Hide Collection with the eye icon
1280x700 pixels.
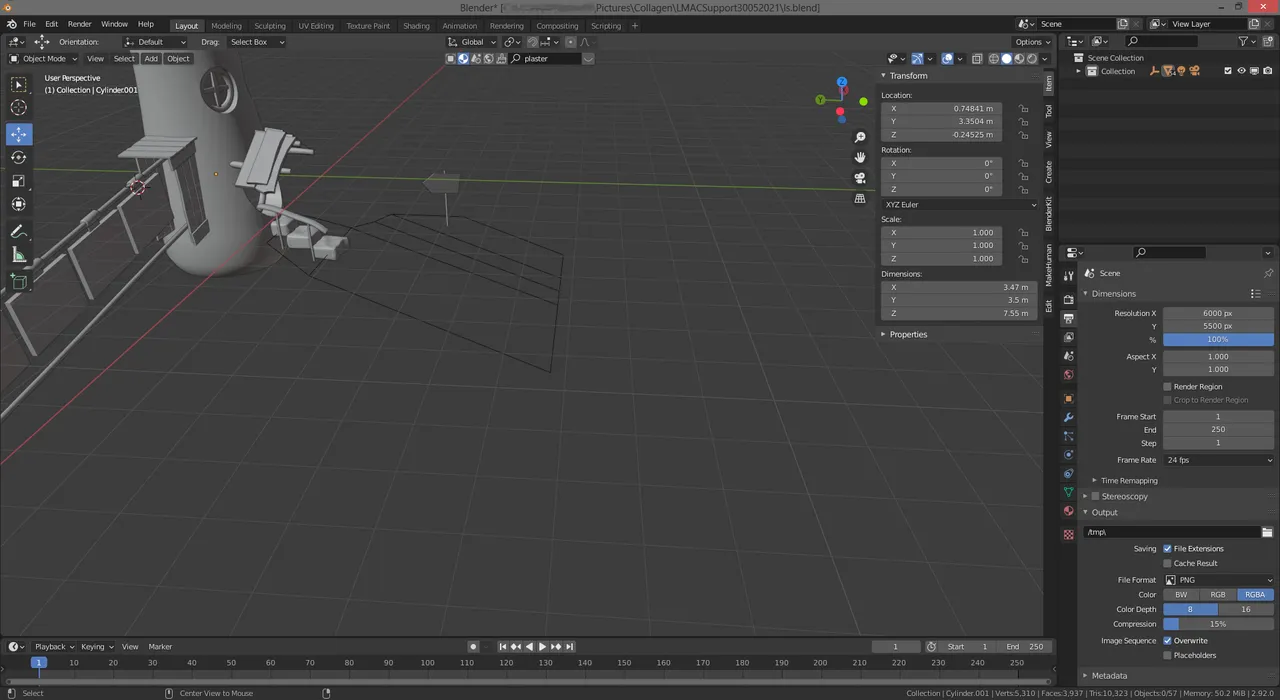tap(1241, 71)
